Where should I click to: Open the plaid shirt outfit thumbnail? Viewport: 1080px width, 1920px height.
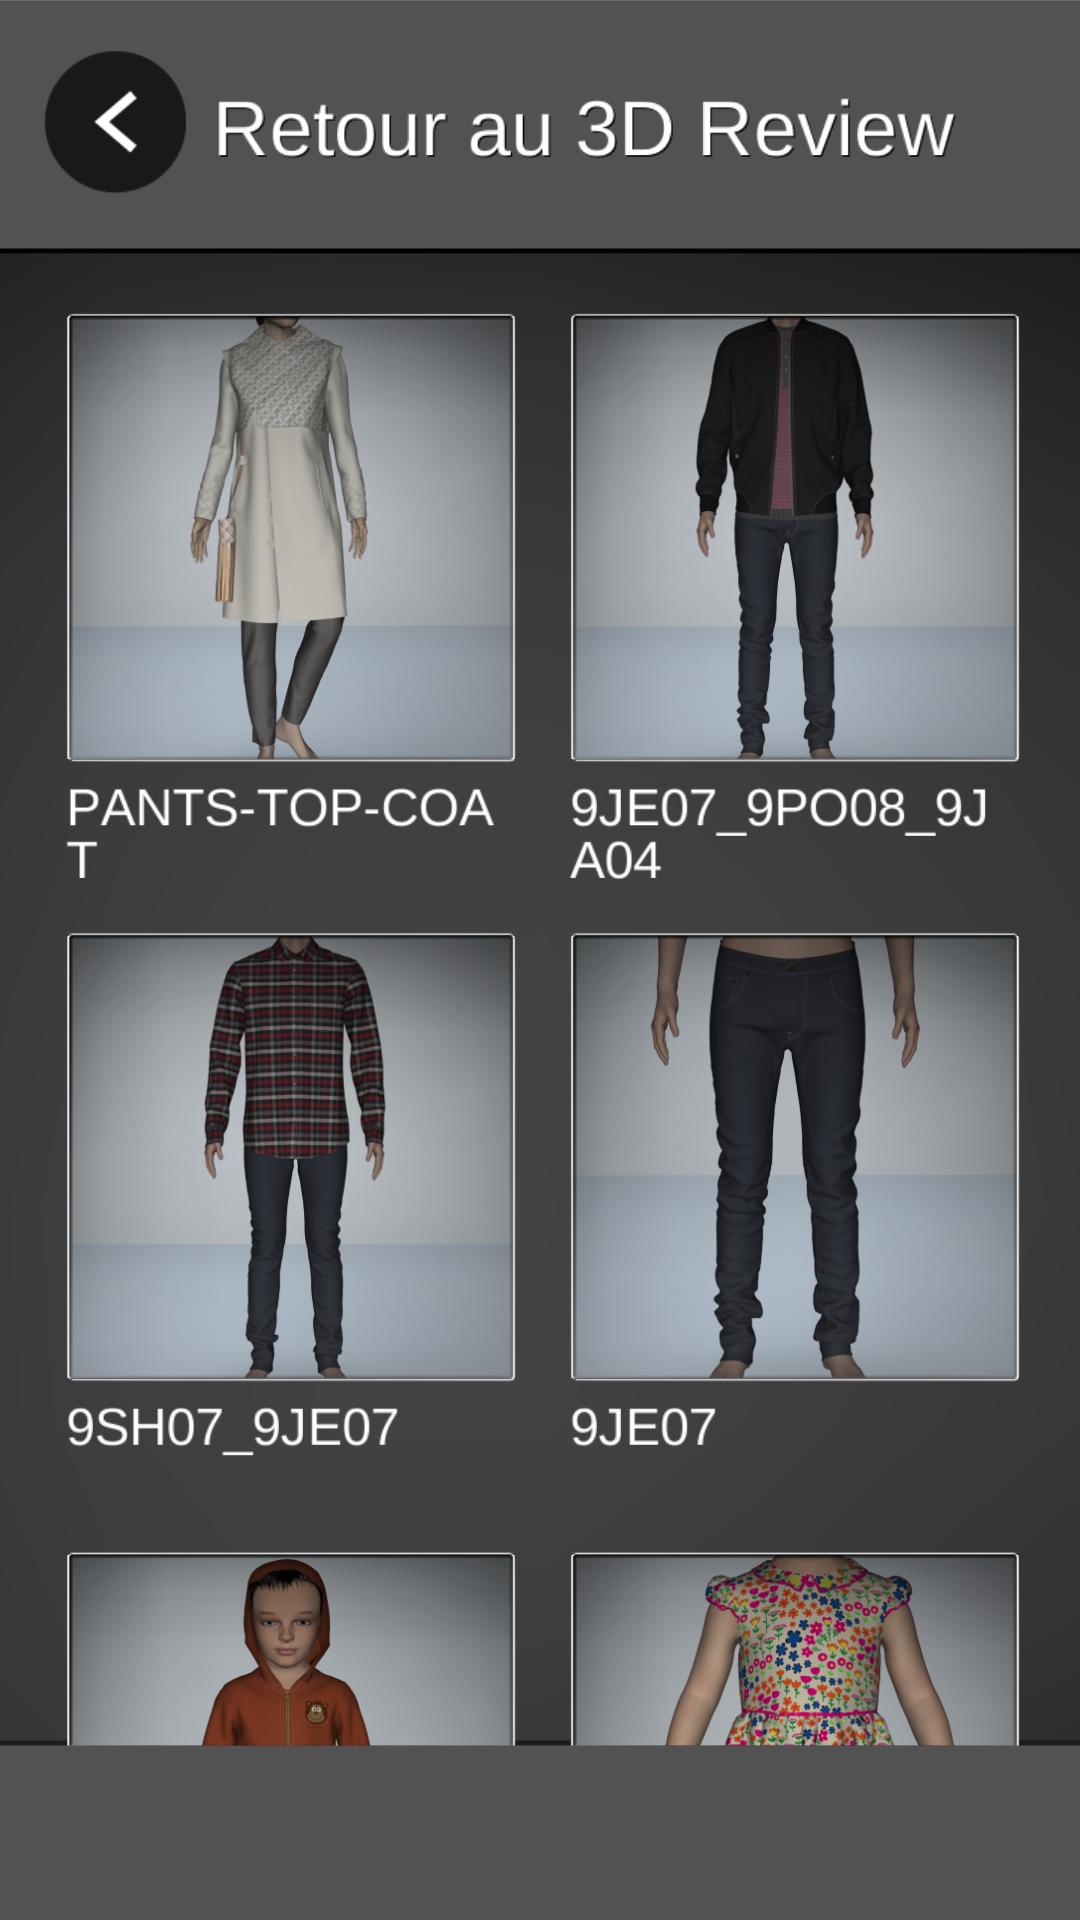point(291,1157)
